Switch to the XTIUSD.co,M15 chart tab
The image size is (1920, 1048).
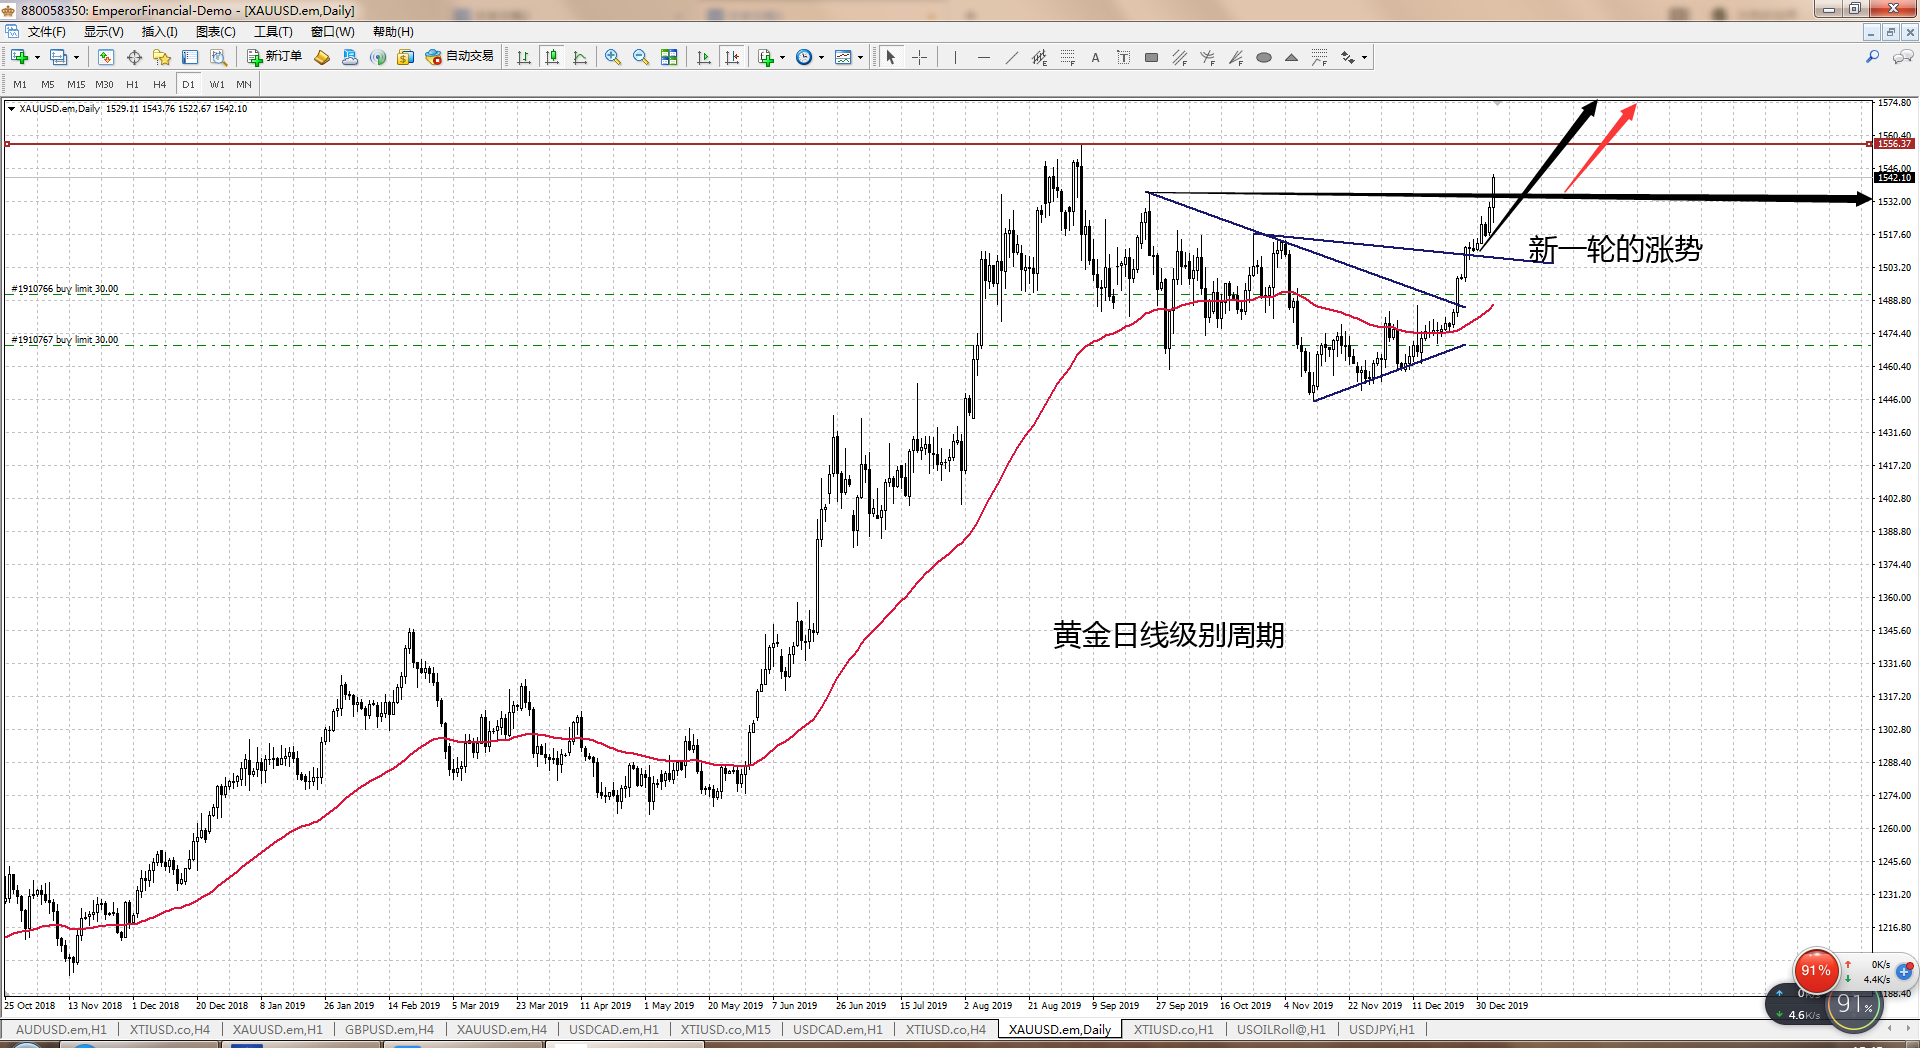tap(725, 1029)
